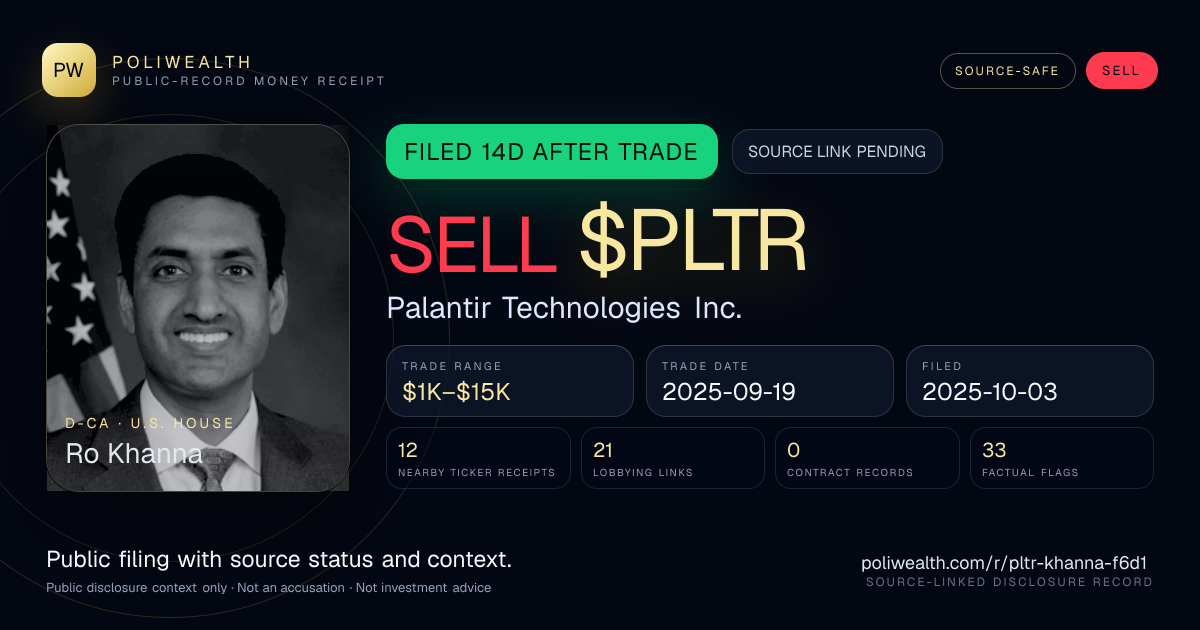The image size is (1200, 630).
Task: View the 0 contract records tile
Action: click(x=867, y=458)
